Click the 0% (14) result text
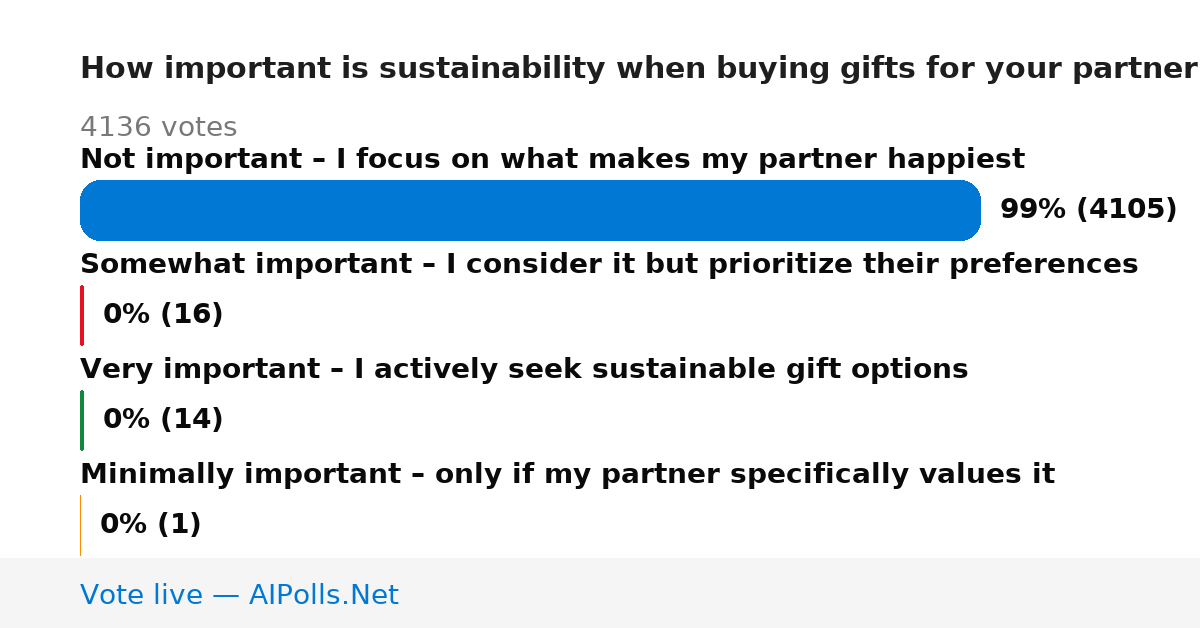Image resolution: width=1200 pixels, height=628 pixels. [x=163, y=419]
